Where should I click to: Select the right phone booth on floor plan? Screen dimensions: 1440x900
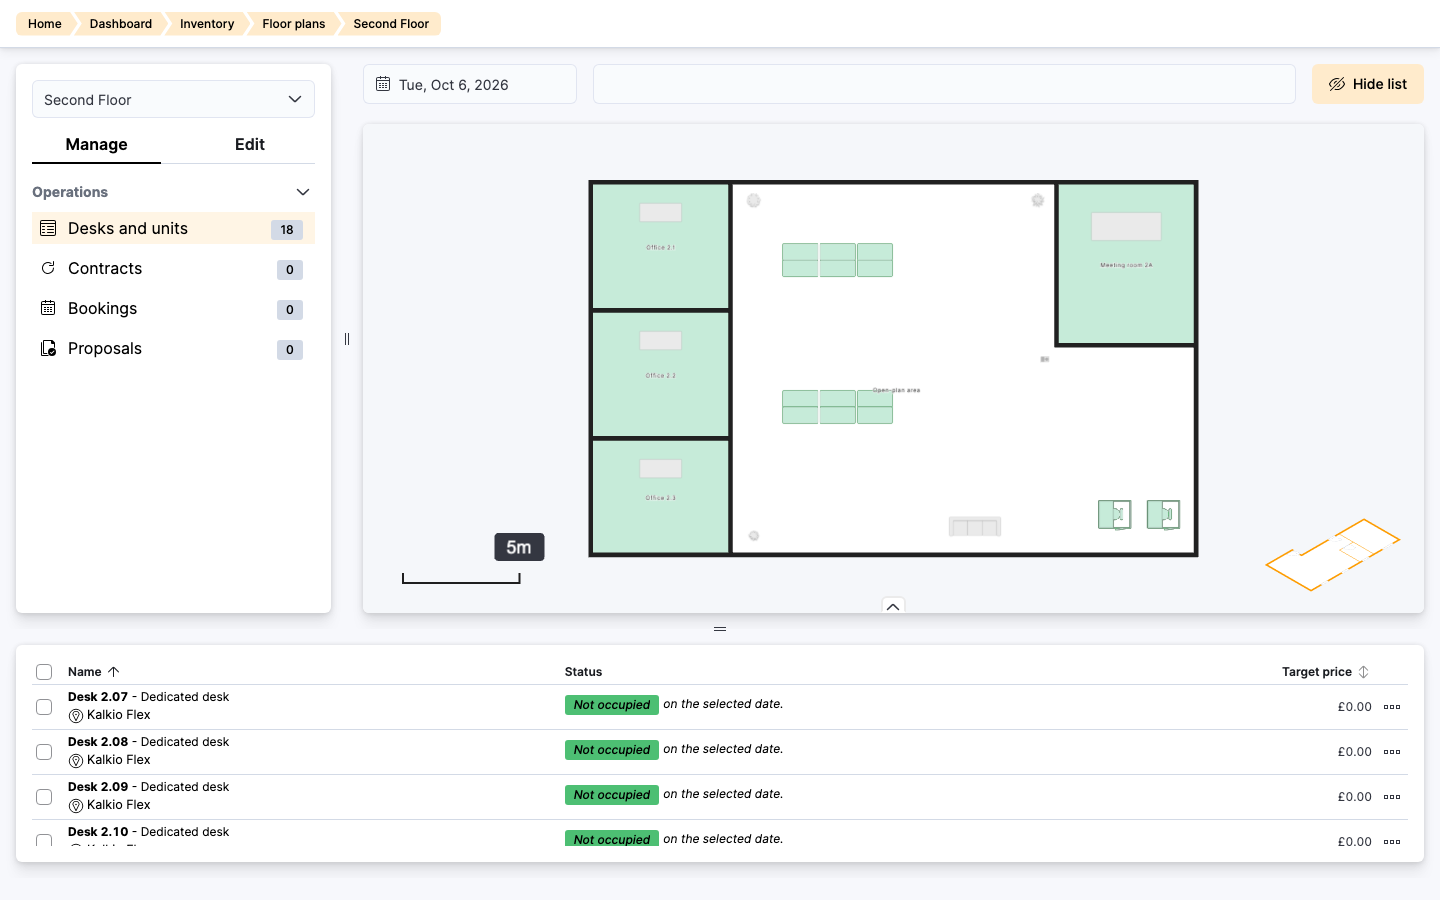[1163, 514]
